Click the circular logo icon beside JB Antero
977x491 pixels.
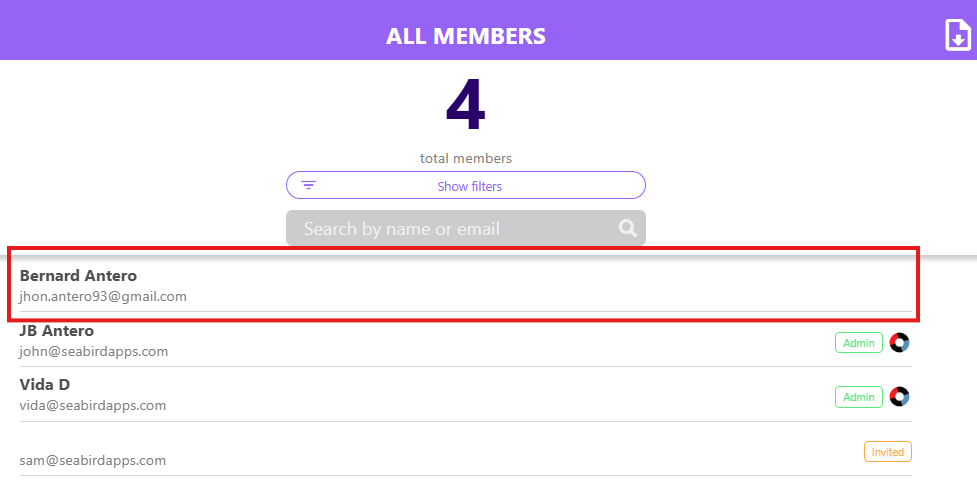point(899,343)
